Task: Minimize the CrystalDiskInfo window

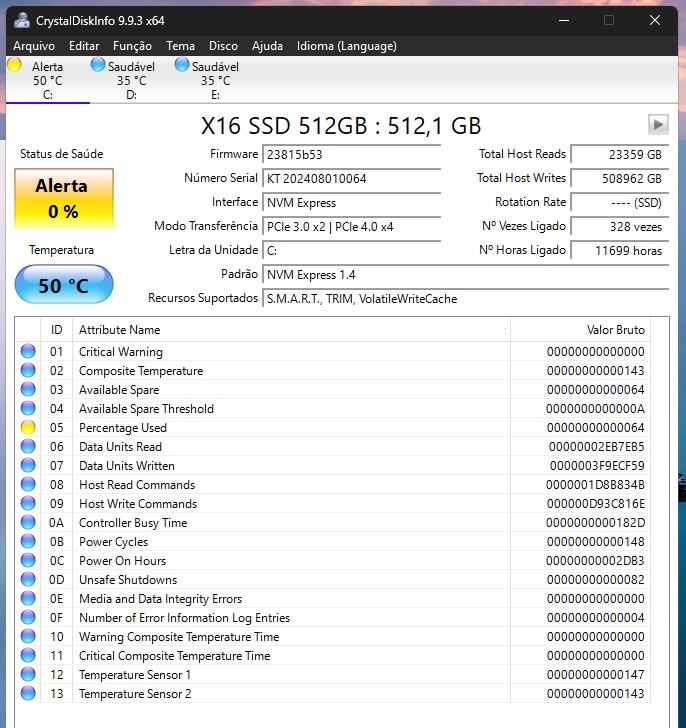Action: (x=564, y=20)
